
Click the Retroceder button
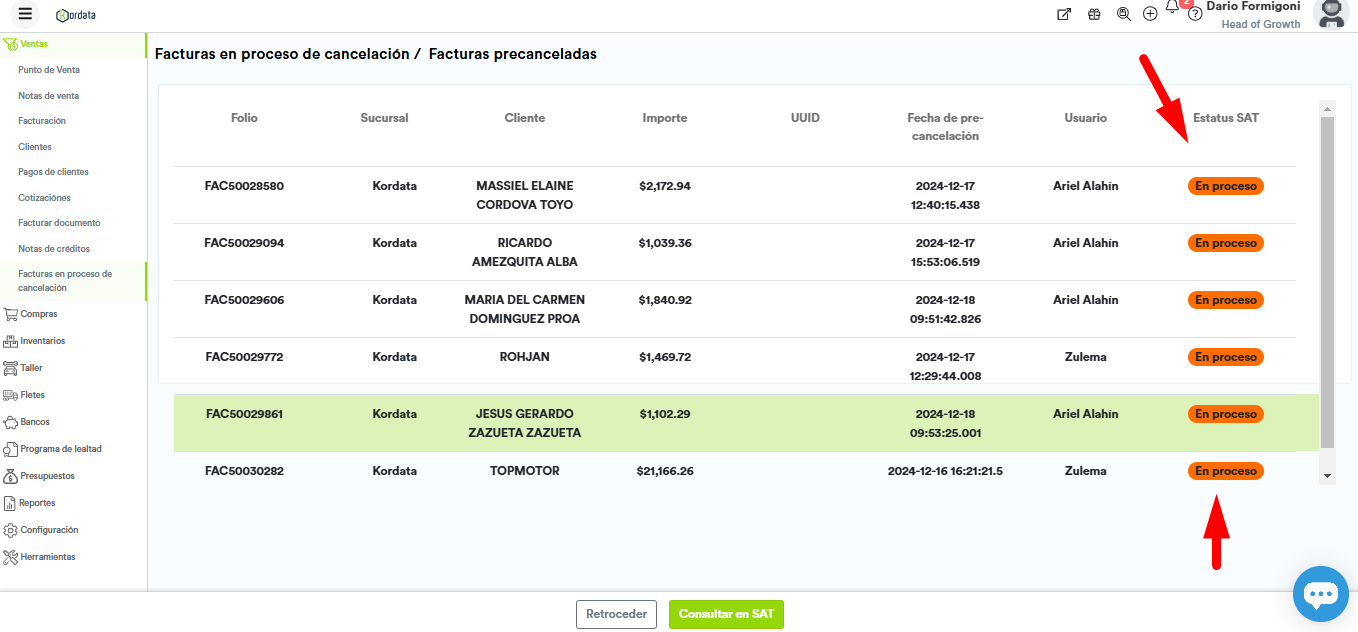click(615, 614)
